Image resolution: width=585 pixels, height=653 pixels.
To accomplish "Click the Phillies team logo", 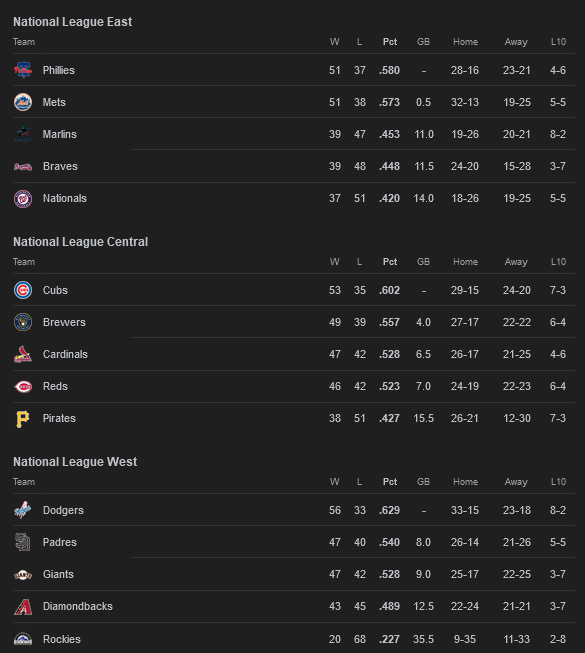I will point(23,70).
